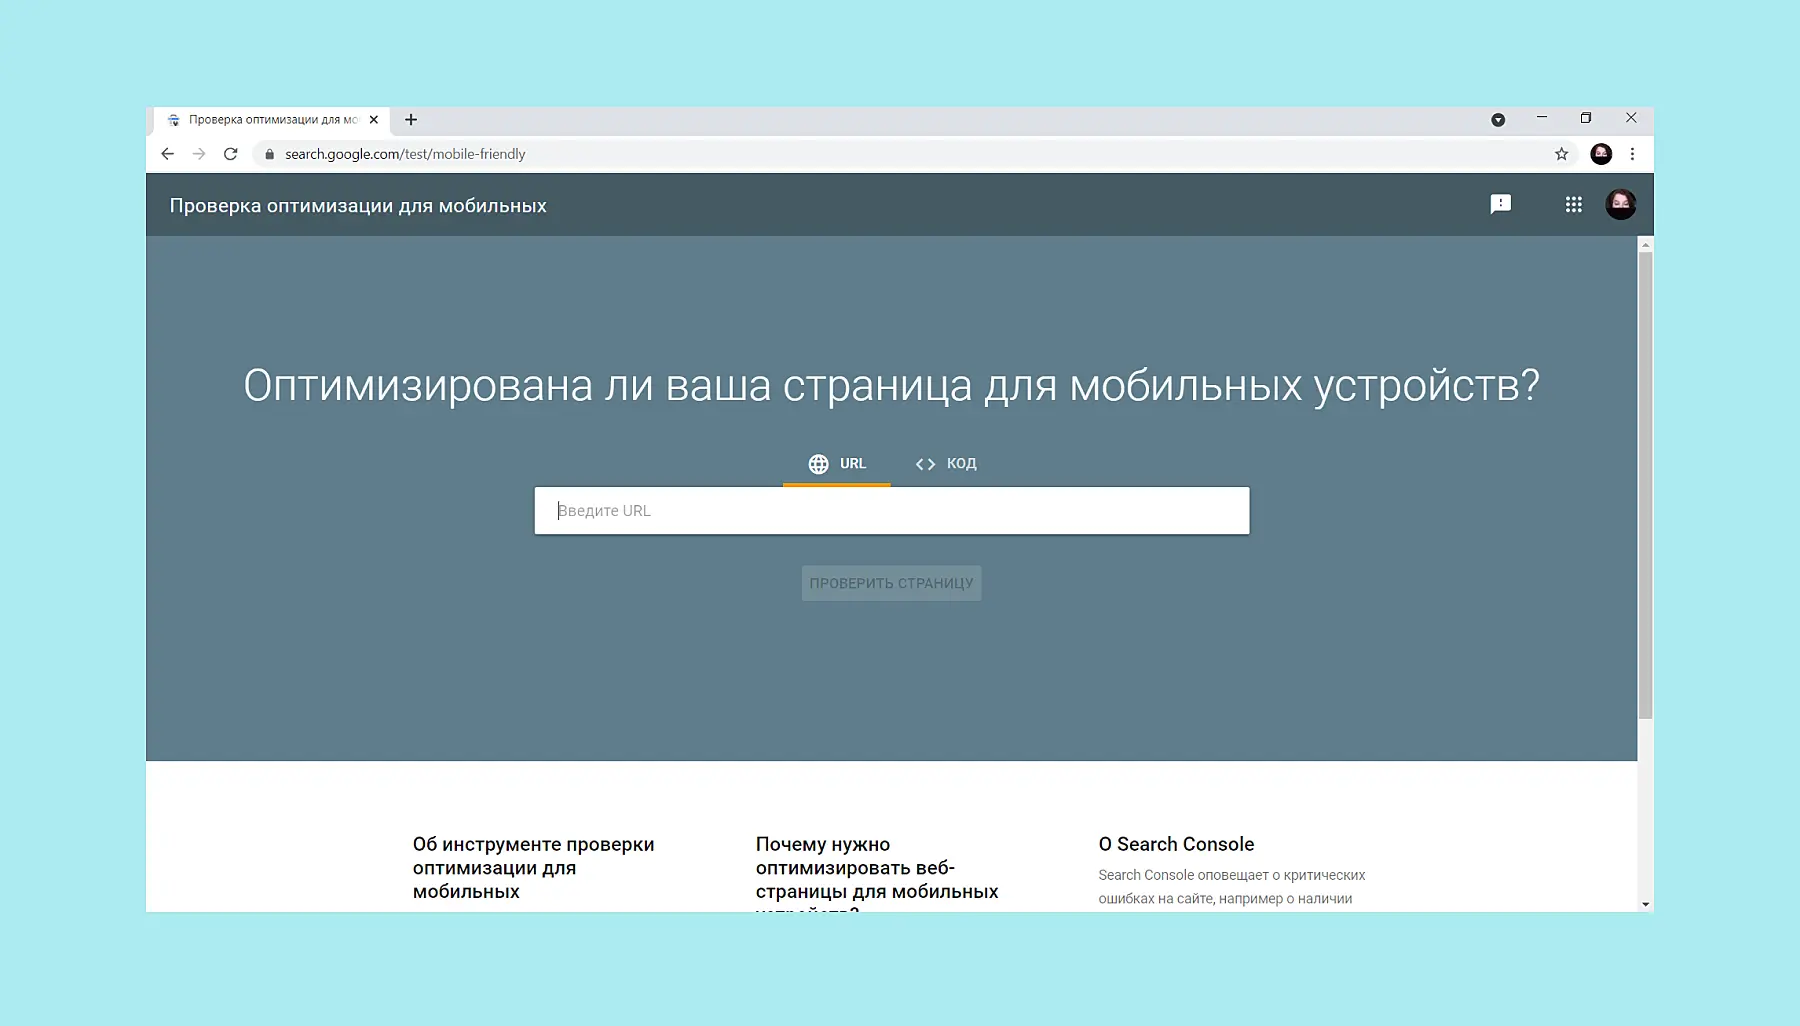Click the browser back arrow

click(167, 154)
